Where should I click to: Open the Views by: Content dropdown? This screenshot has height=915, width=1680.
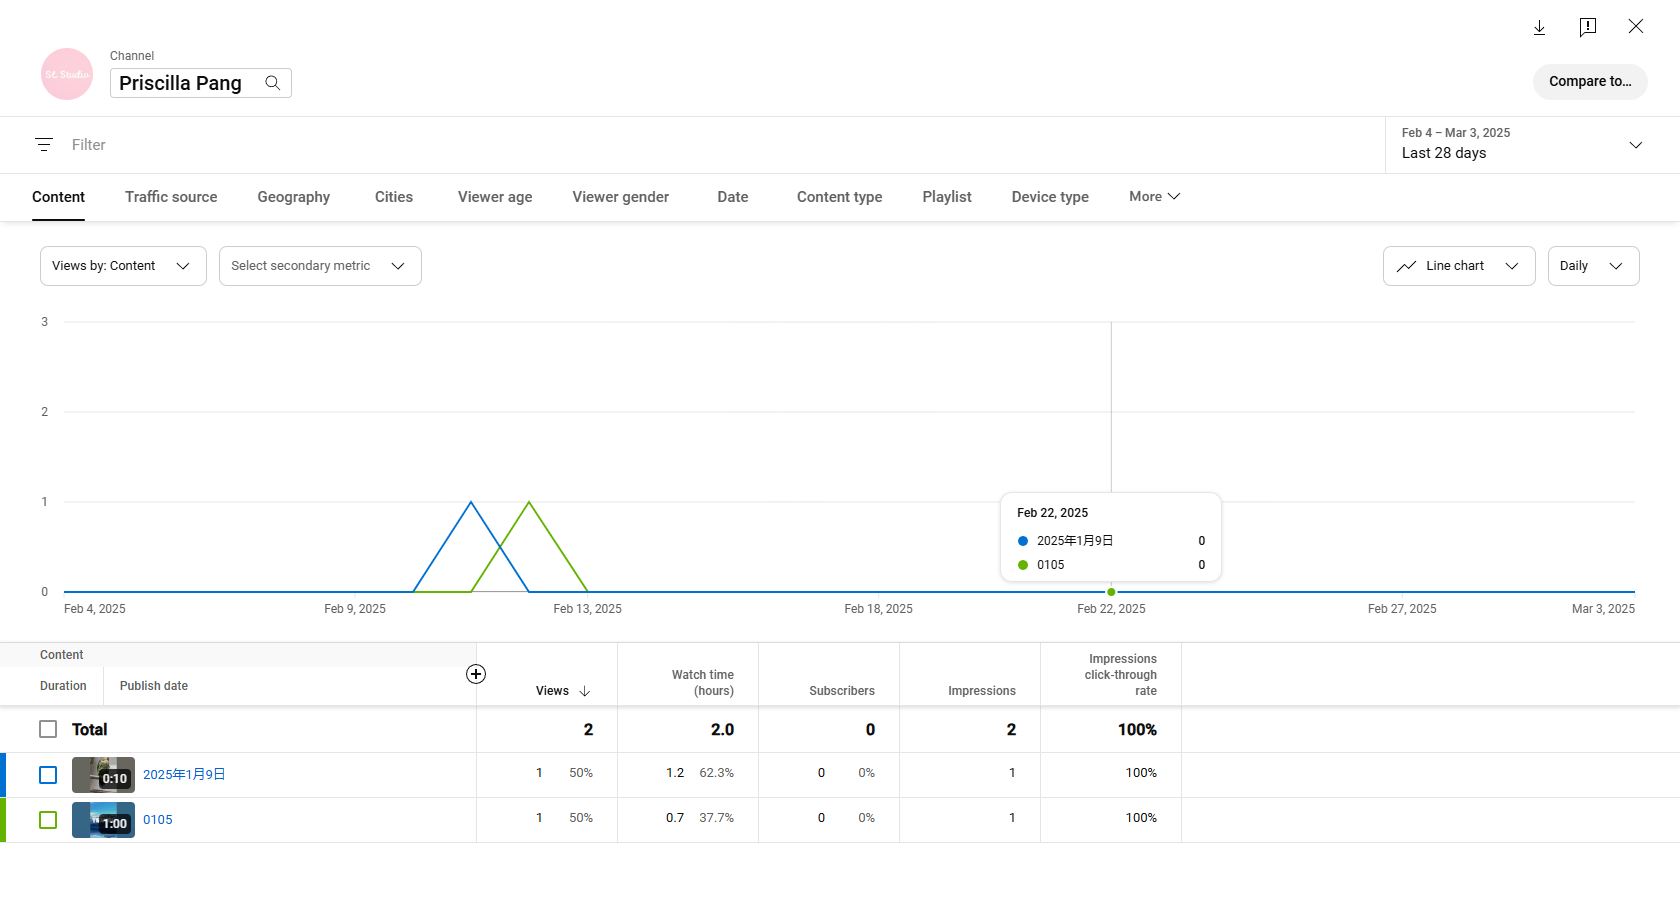click(123, 266)
